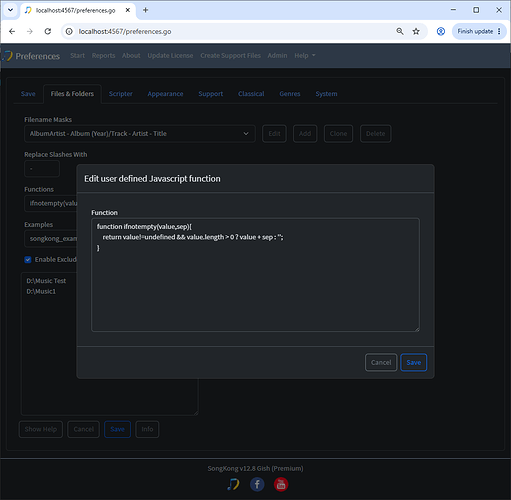Reload the page with refresh icon
The width and height of the screenshot is (511, 500).
[x=48, y=31]
